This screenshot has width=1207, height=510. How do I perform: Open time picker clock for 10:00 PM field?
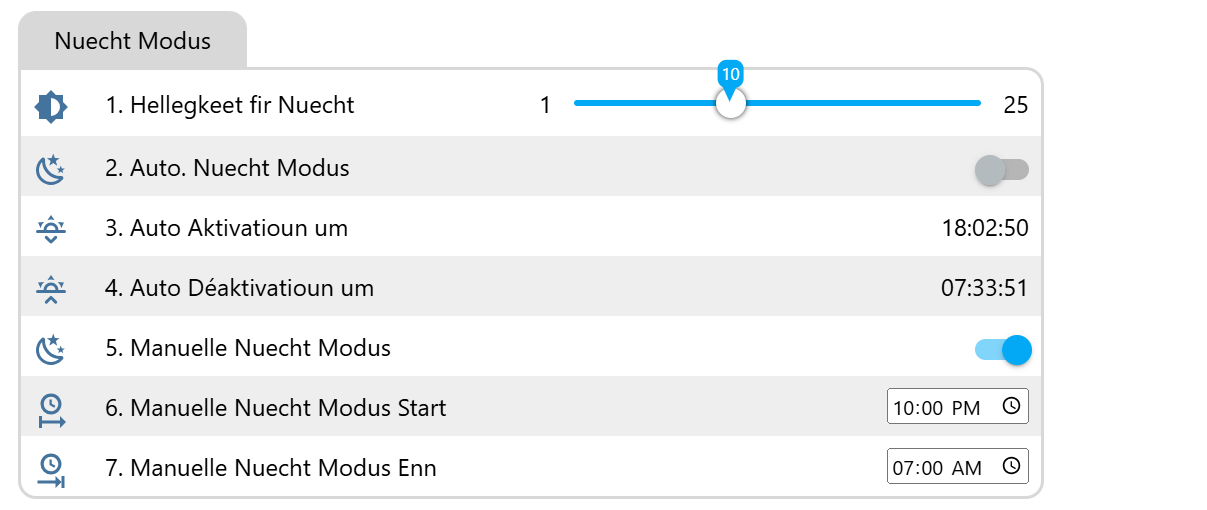(1011, 407)
